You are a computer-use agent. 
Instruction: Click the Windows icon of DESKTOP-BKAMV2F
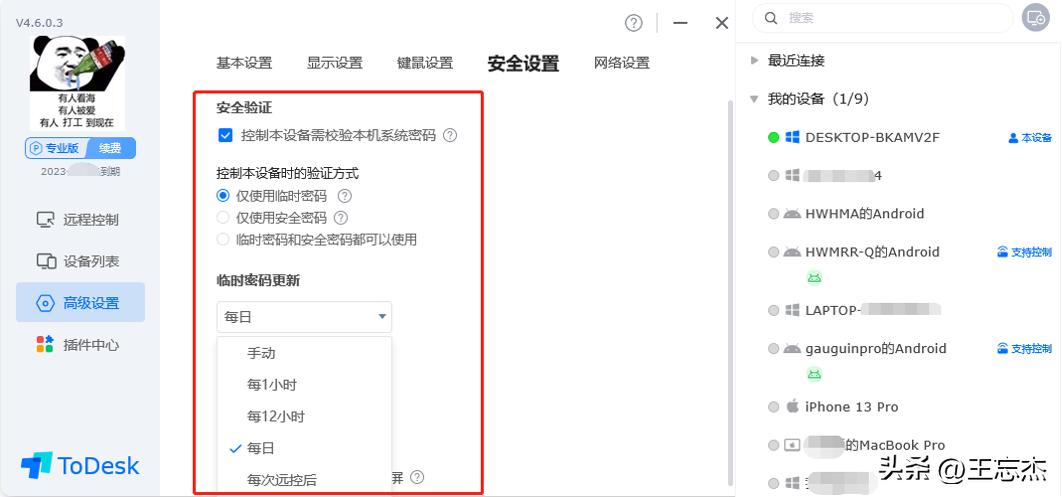tap(792, 137)
